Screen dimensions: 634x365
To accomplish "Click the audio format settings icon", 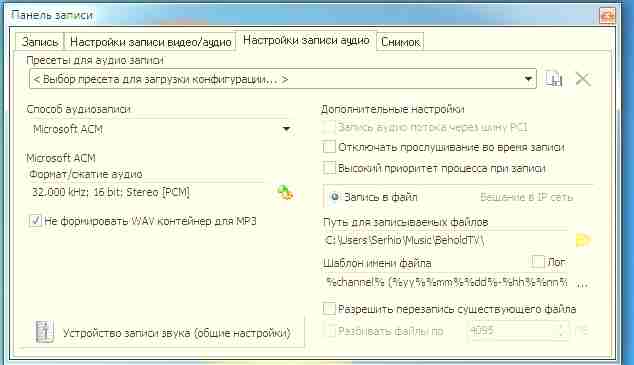I will pos(285,192).
